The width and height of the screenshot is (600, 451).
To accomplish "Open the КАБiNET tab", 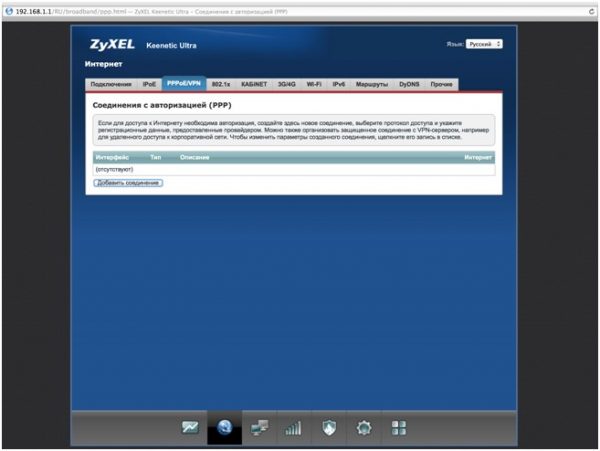I will point(254,84).
